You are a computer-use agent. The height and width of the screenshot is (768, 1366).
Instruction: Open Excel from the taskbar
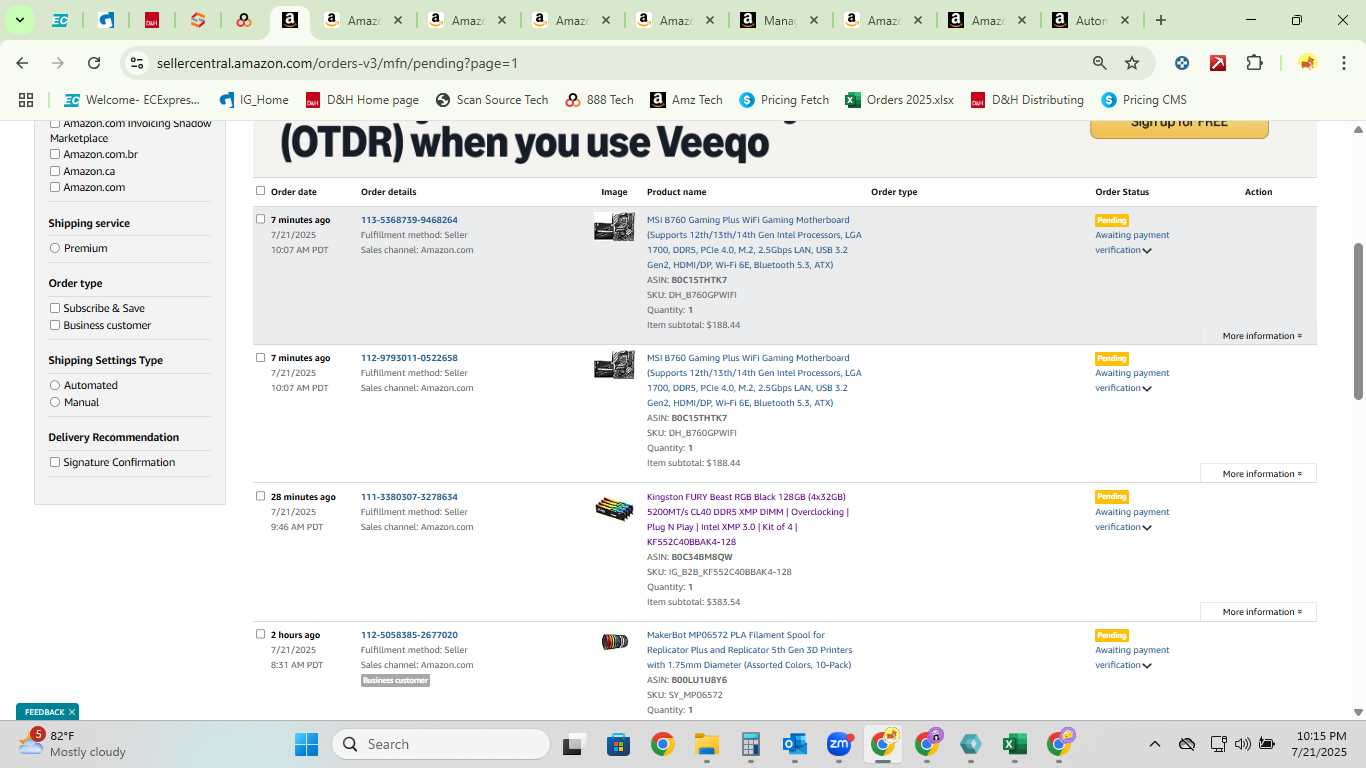click(1014, 744)
